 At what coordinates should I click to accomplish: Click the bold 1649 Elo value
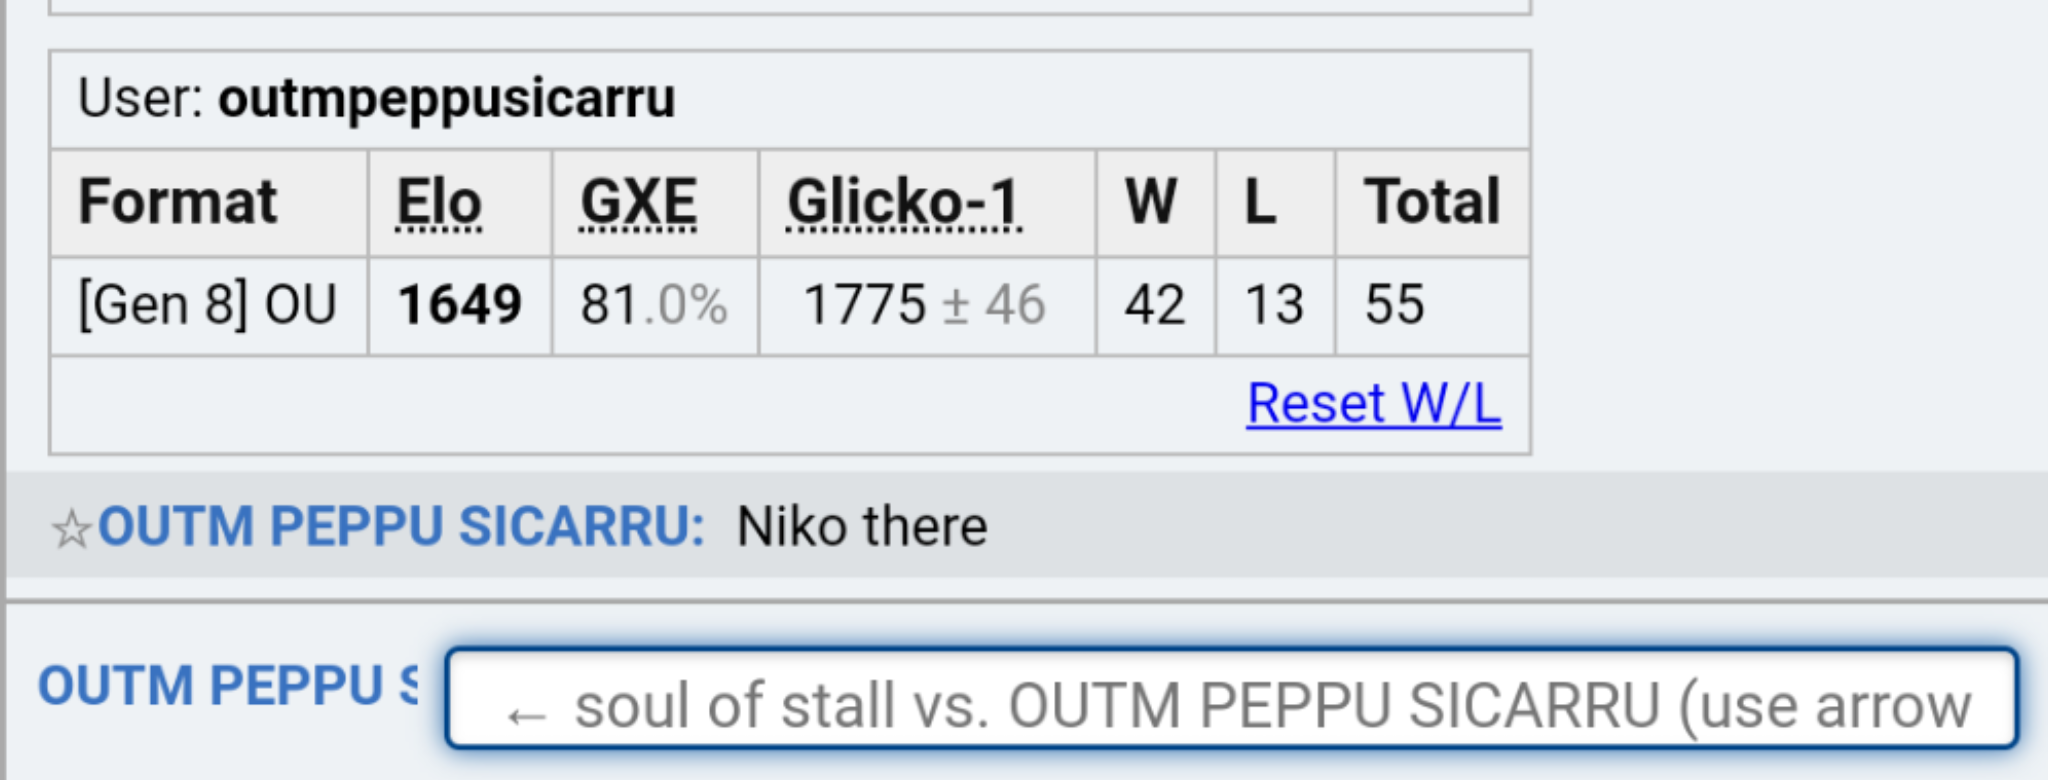(460, 304)
